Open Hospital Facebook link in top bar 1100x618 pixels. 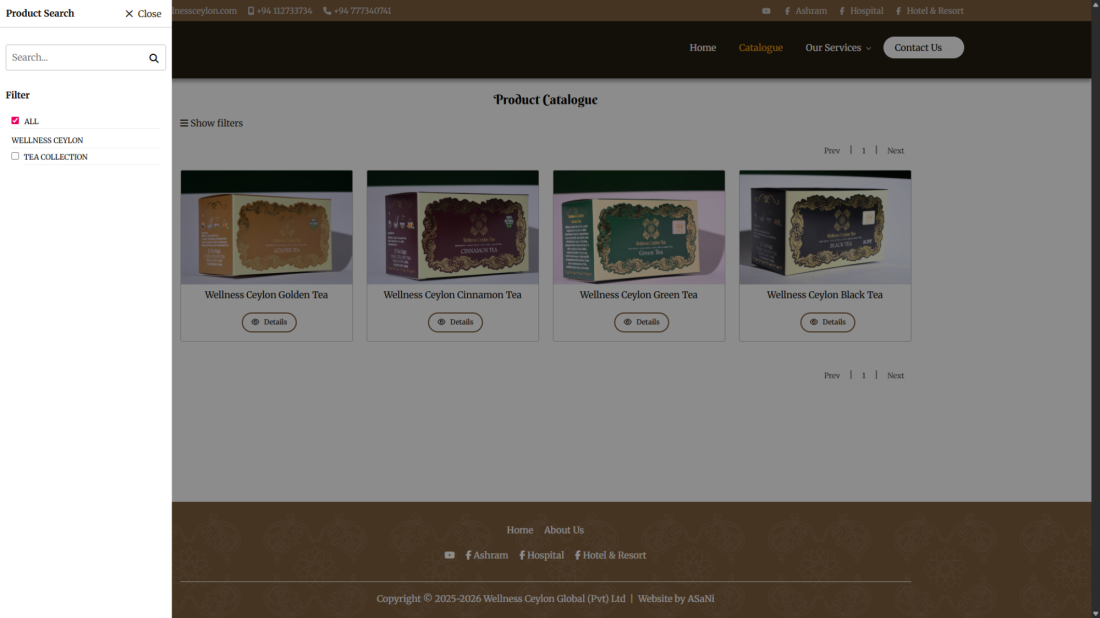click(861, 11)
